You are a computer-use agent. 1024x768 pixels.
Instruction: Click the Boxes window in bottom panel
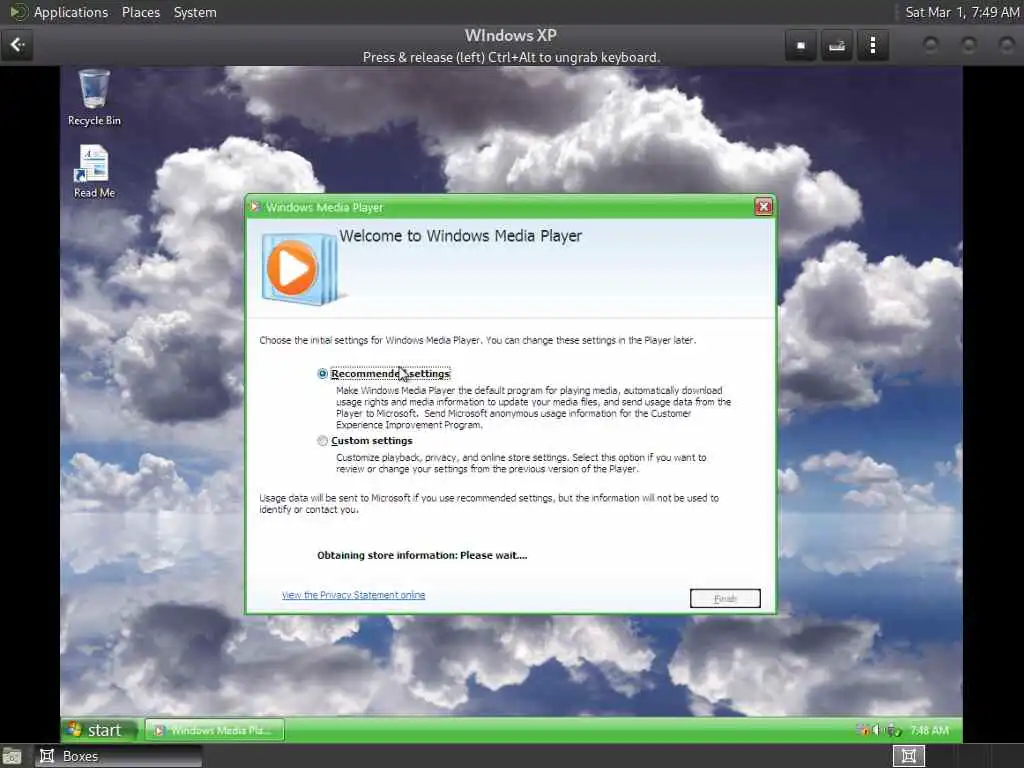(118, 756)
